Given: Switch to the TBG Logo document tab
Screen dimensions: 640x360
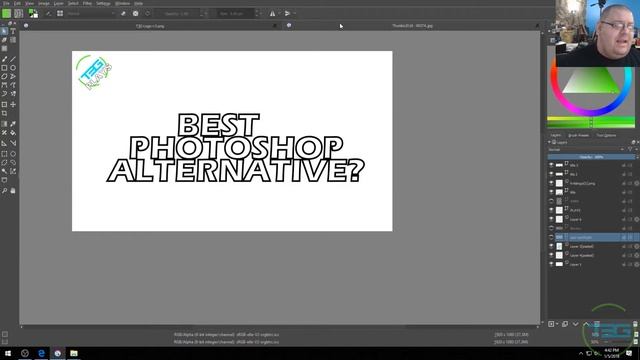Looking at the screenshot, I should coord(150,26).
